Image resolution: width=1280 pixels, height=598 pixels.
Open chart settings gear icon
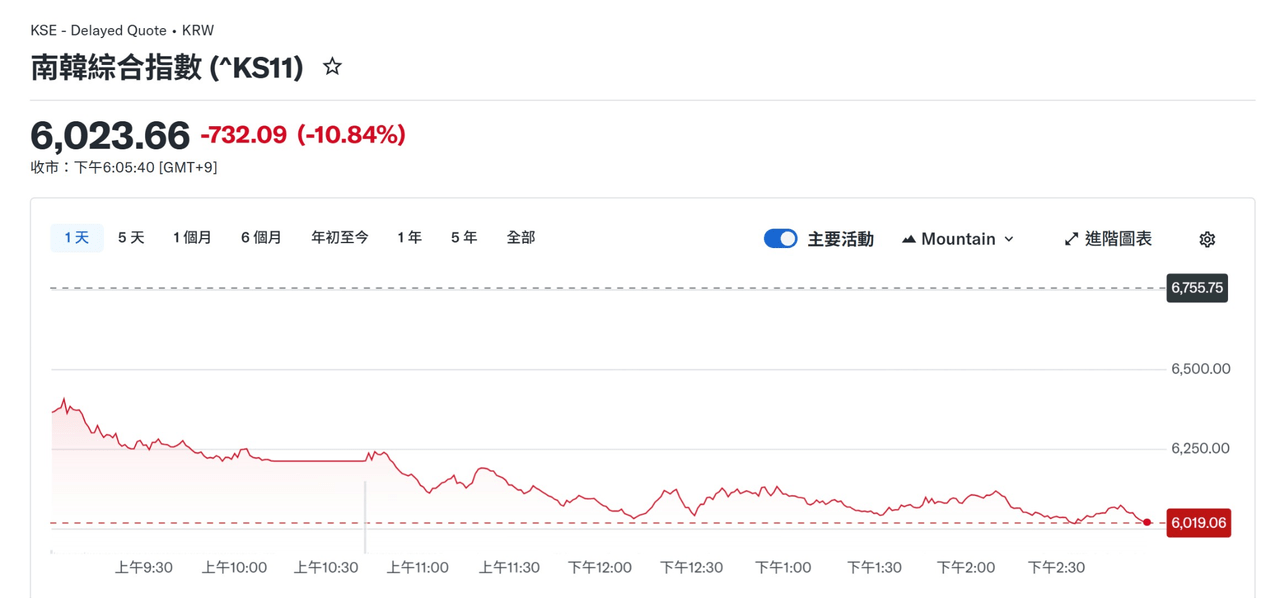1207,239
